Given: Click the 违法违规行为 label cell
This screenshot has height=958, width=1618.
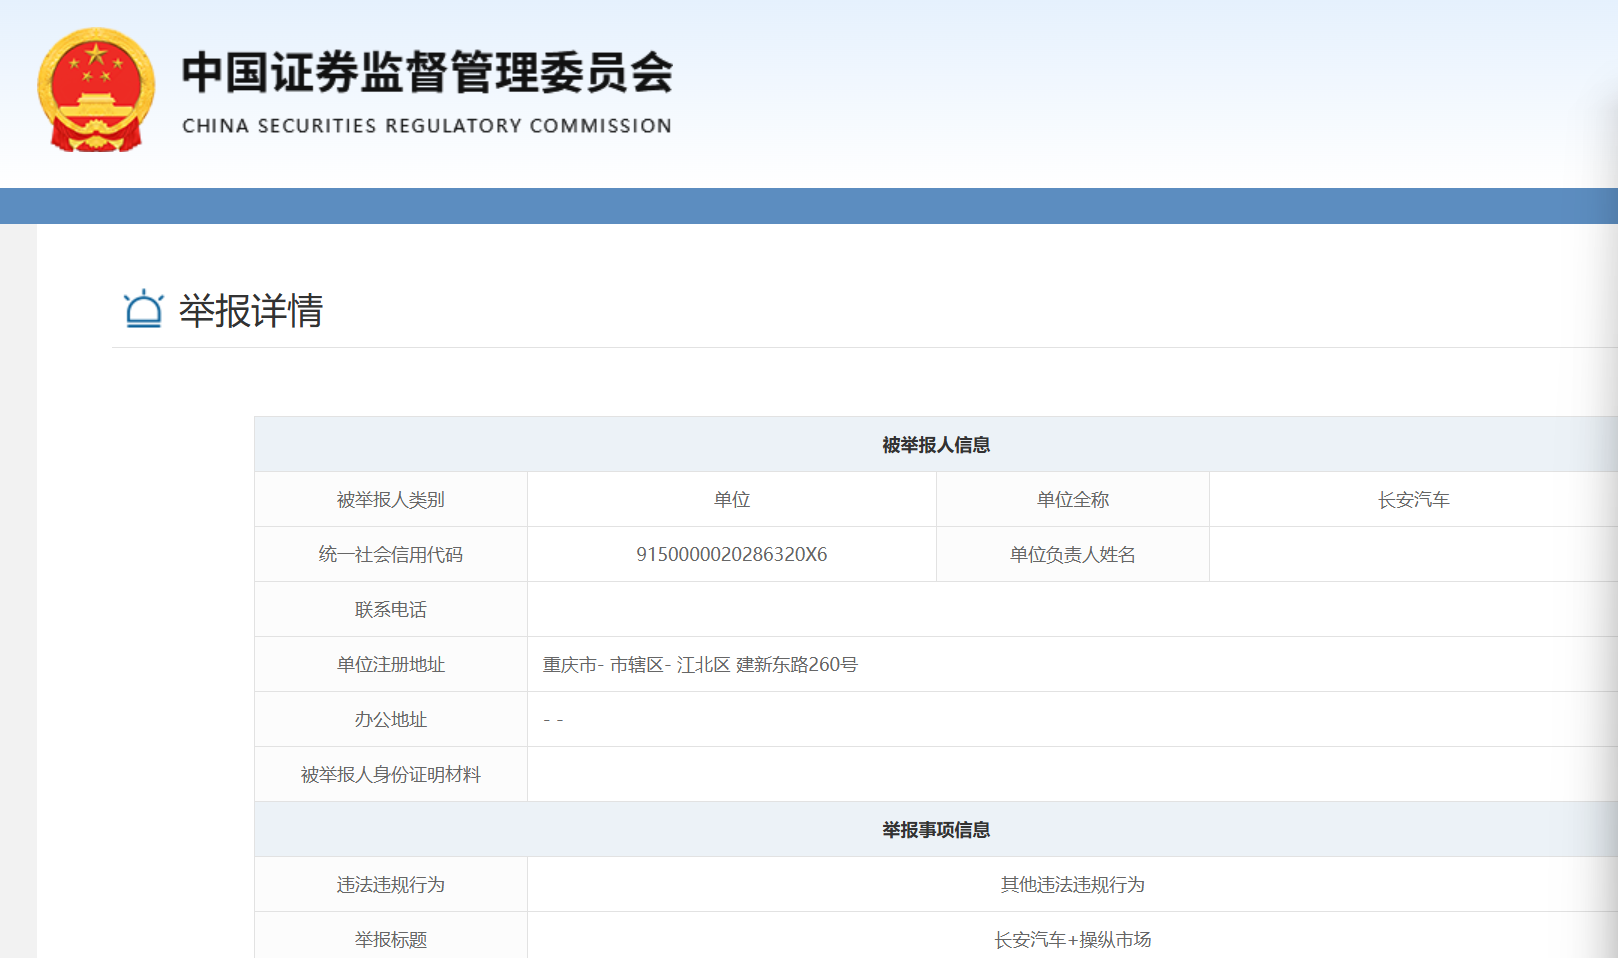Looking at the screenshot, I should tap(391, 884).
